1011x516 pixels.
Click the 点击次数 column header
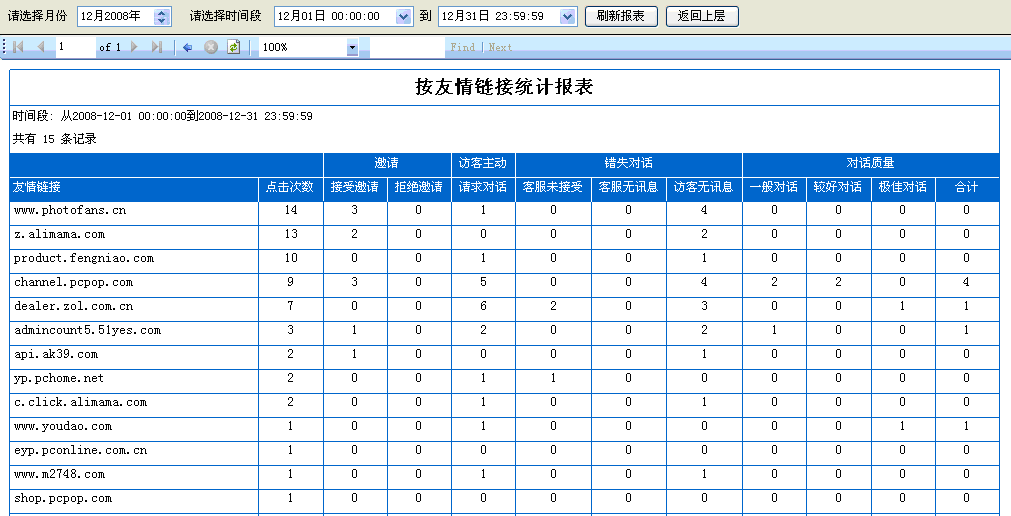pos(290,187)
